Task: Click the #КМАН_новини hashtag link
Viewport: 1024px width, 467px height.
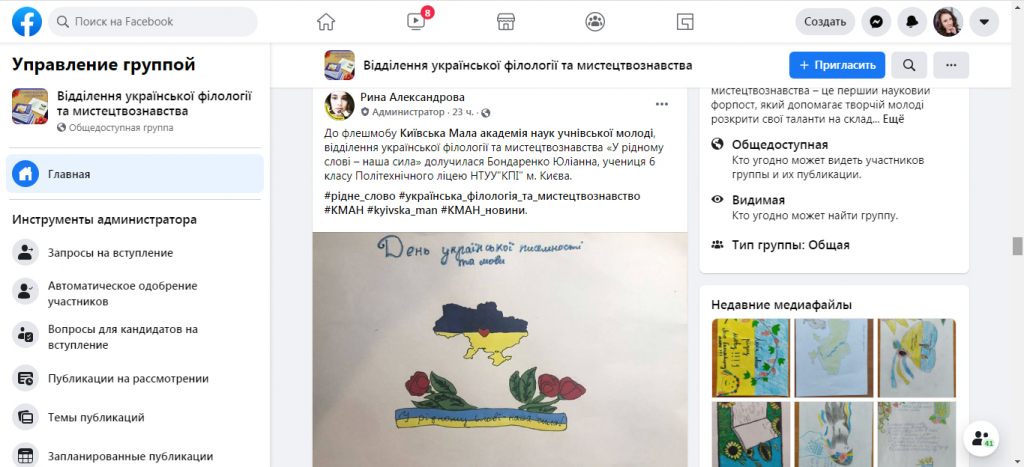Action: click(484, 210)
